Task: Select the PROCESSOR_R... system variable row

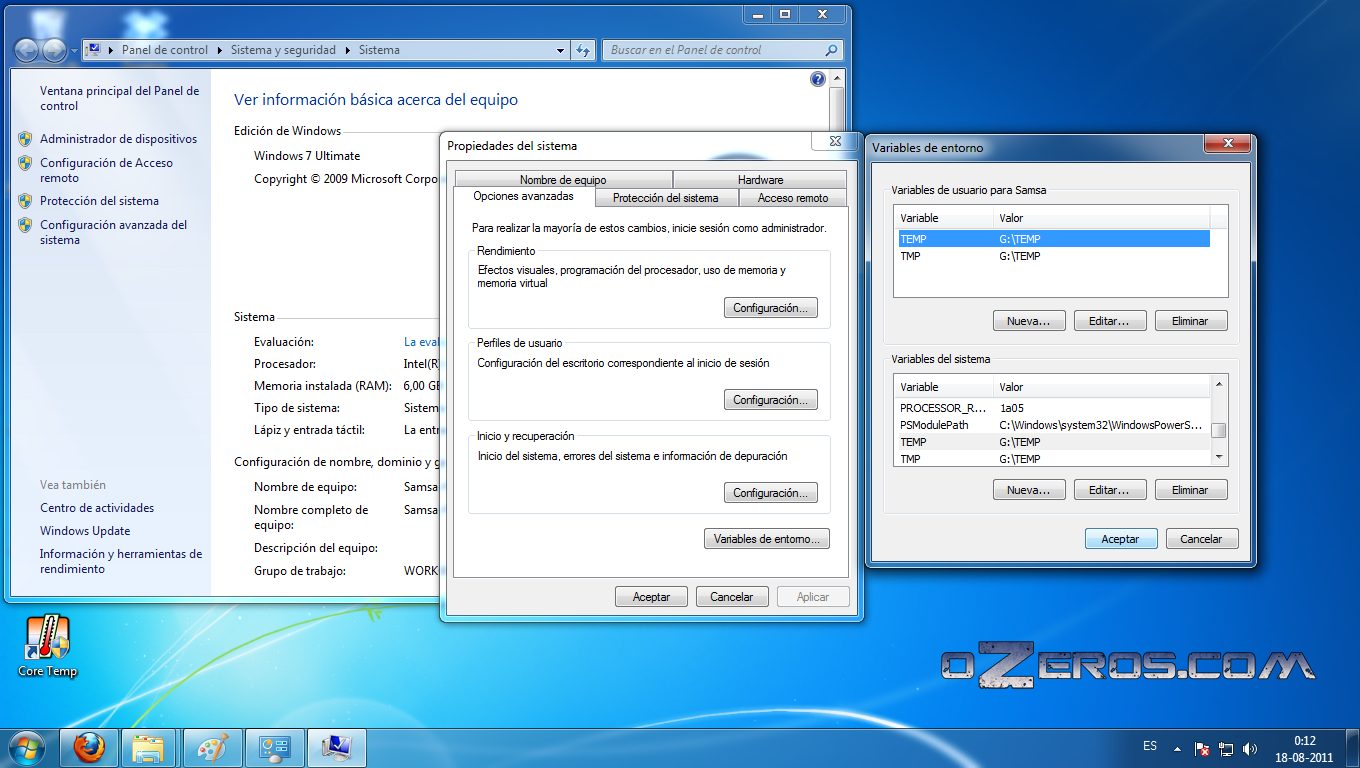Action: [1053, 408]
